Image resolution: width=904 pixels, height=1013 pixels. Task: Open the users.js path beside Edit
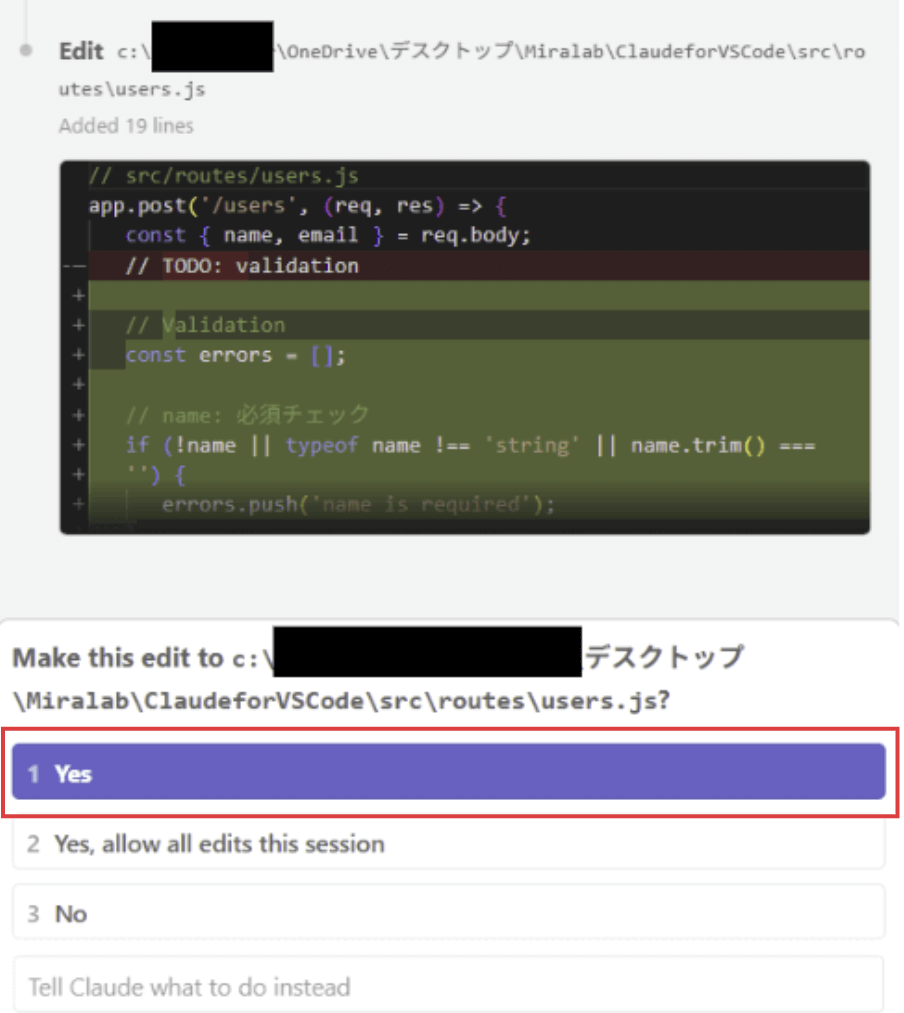click(x=490, y=70)
